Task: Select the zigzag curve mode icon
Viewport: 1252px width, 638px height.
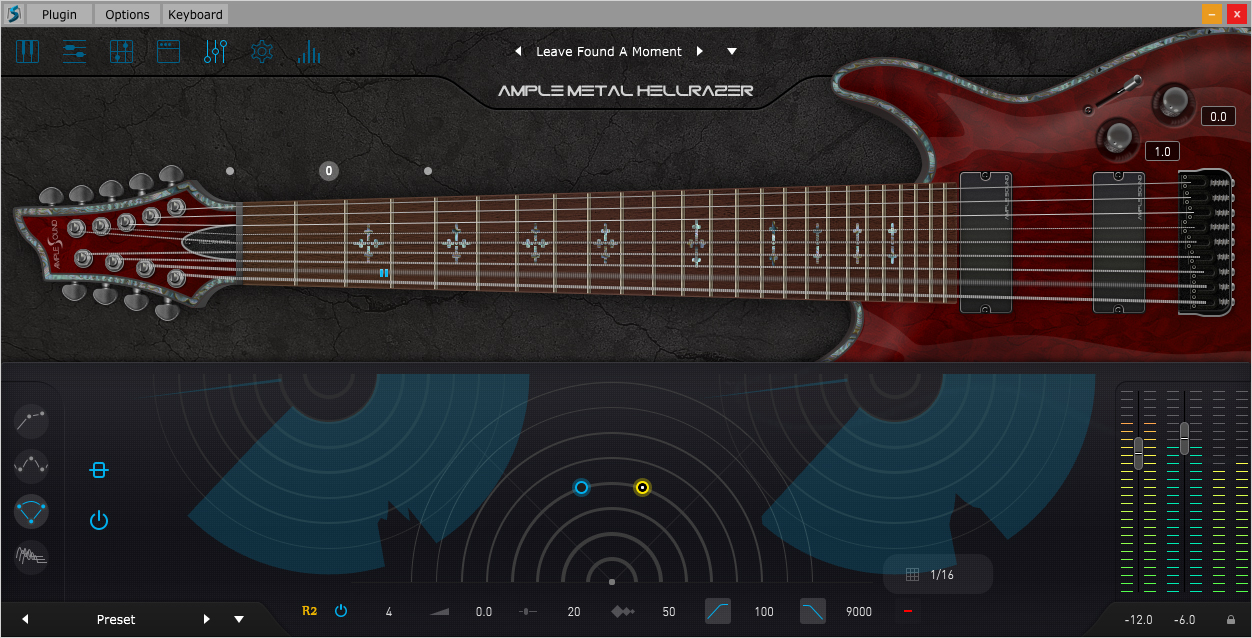Action: tap(32, 465)
